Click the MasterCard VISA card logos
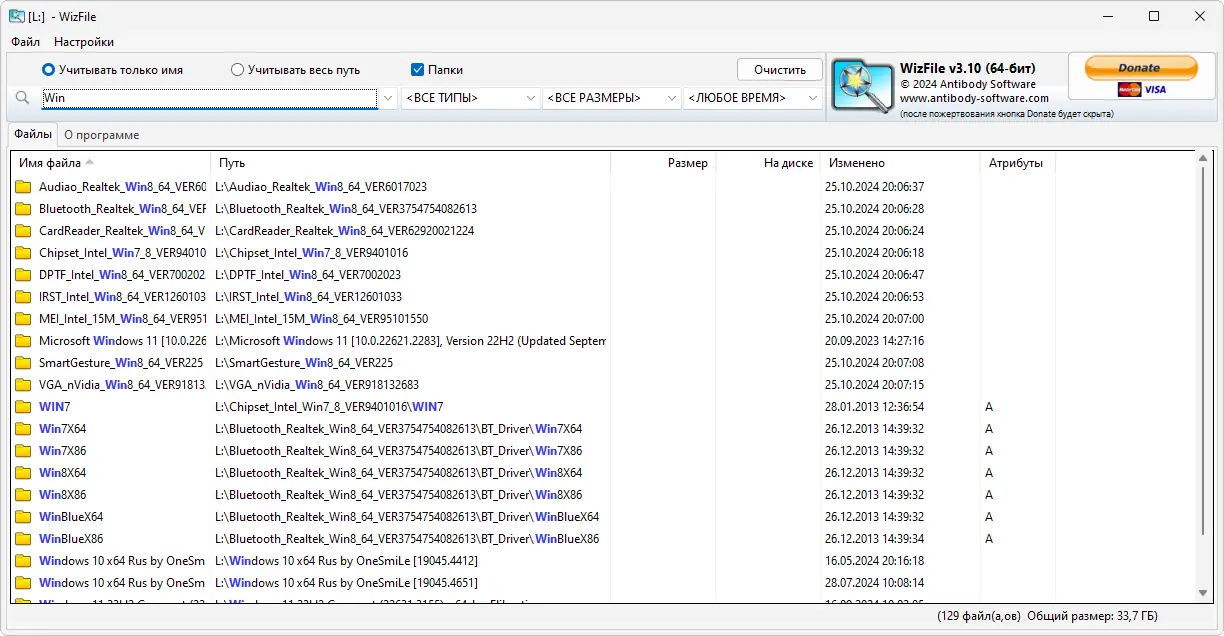 click(x=1142, y=90)
